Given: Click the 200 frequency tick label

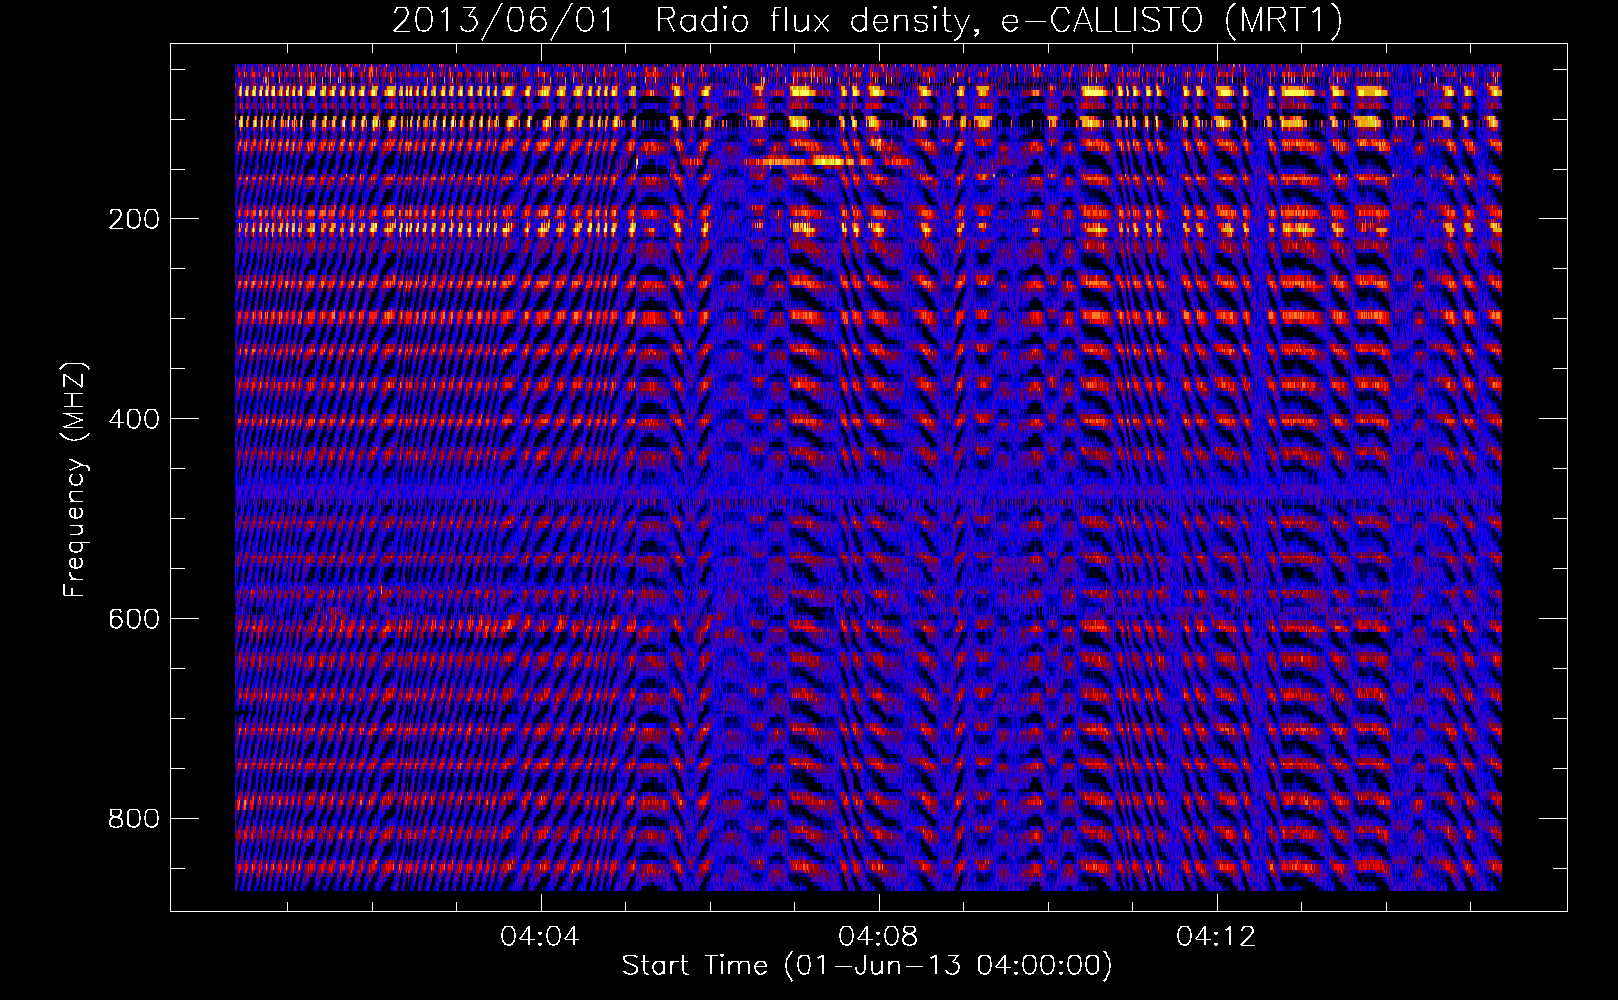Looking at the screenshot, I should pyautogui.click(x=134, y=219).
